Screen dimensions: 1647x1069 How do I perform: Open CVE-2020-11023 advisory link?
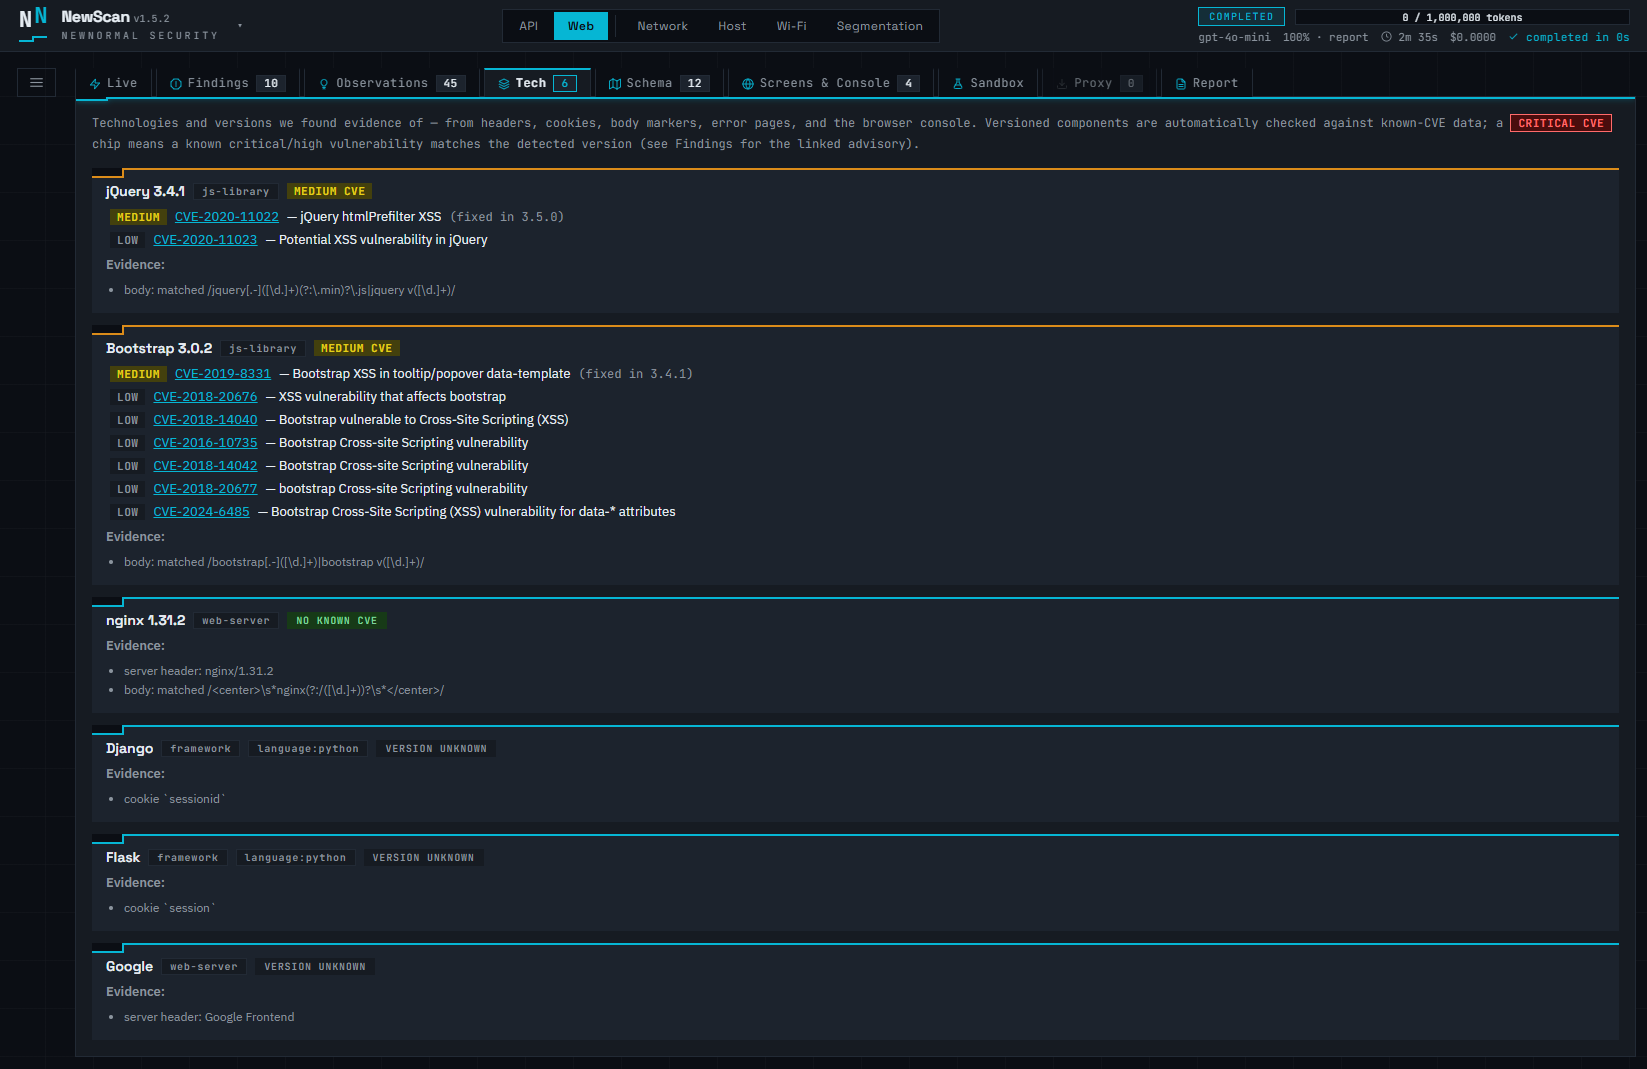205,240
